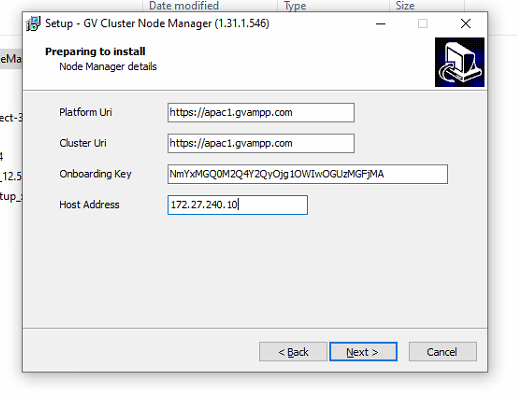Focus the Cluster Uri input field

(x=261, y=143)
